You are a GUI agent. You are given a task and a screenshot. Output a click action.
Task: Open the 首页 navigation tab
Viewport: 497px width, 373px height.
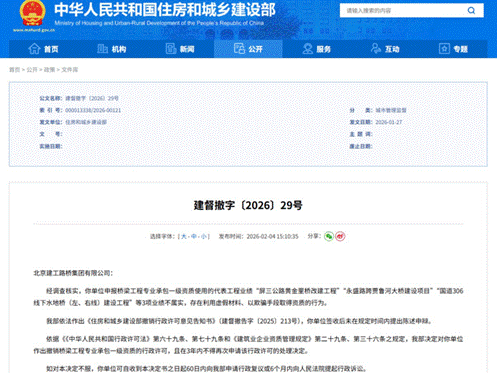click(x=43, y=49)
